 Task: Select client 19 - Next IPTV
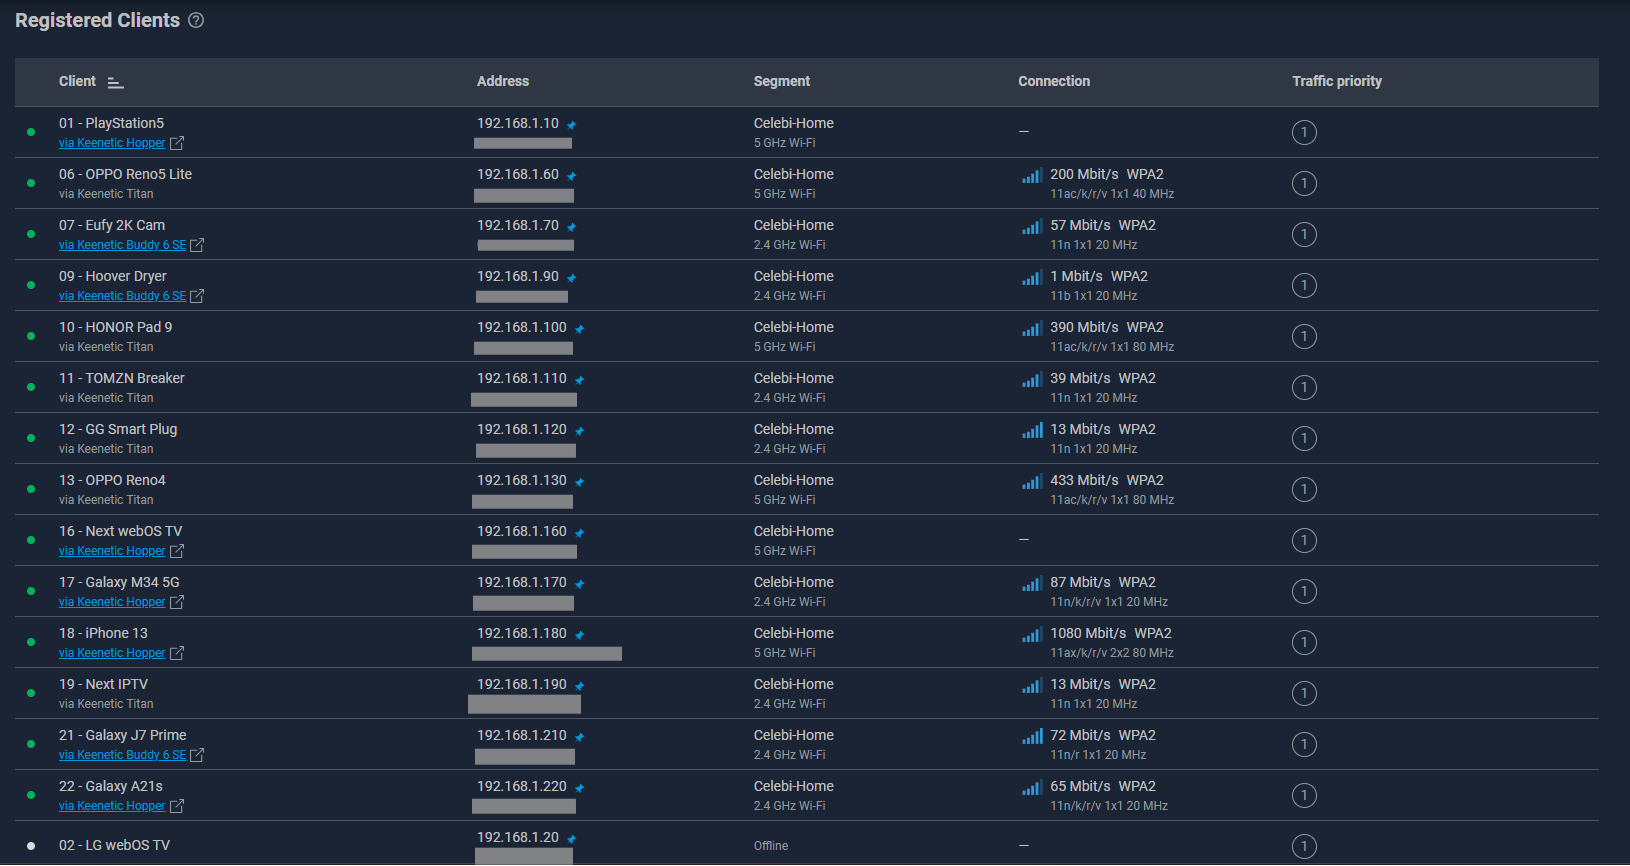coord(103,684)
